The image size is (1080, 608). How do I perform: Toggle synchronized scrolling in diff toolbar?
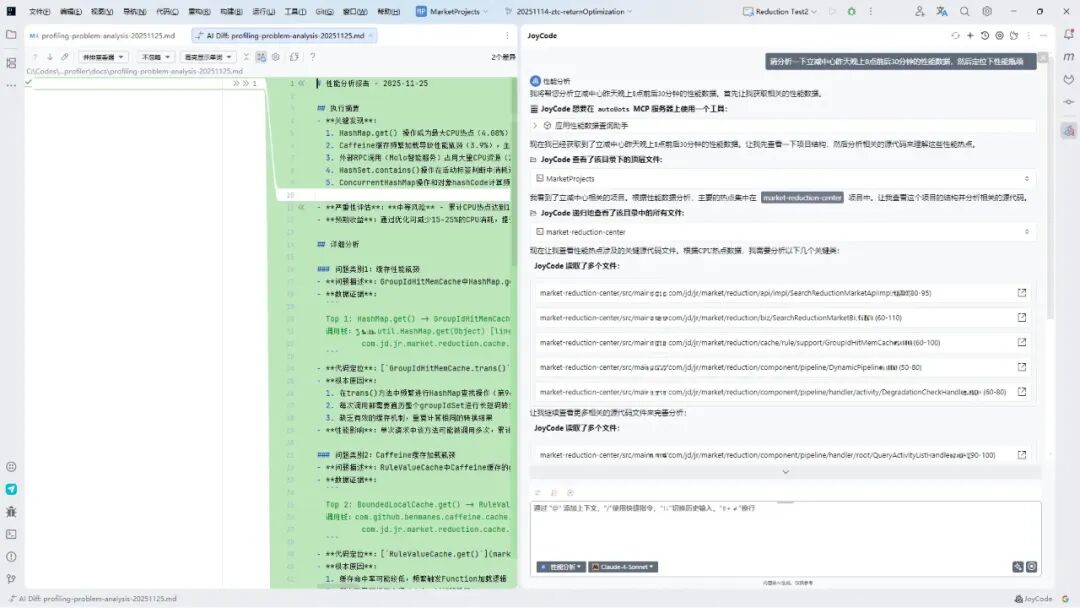(261, 57)
